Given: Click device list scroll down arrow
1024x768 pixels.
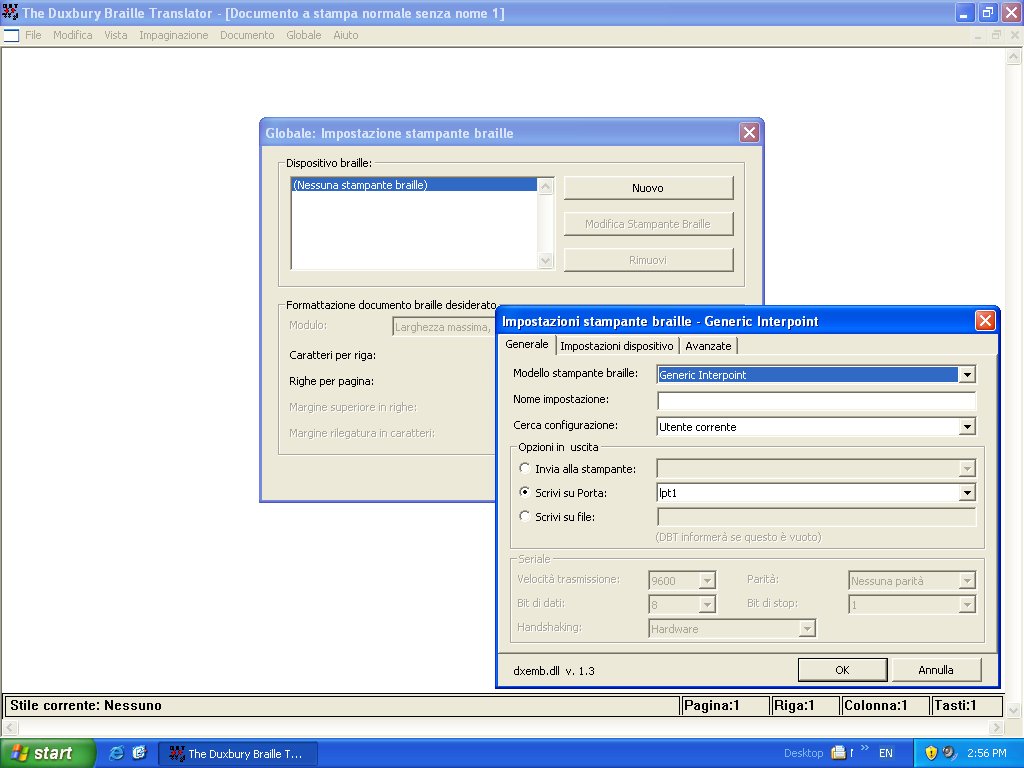Looking at the screenshot, I should pos(545,261).
